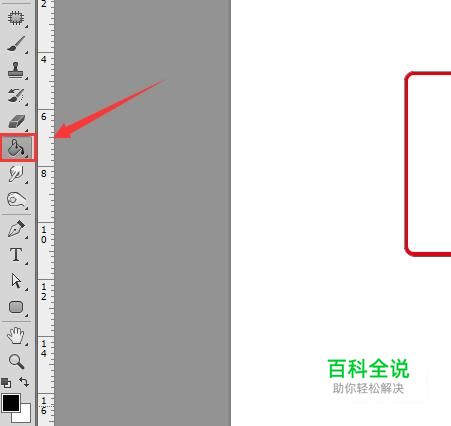The image size is (451, 426).
Task: Click the highlighted Paint Bucket tool
Action: [x=17, y=148]
